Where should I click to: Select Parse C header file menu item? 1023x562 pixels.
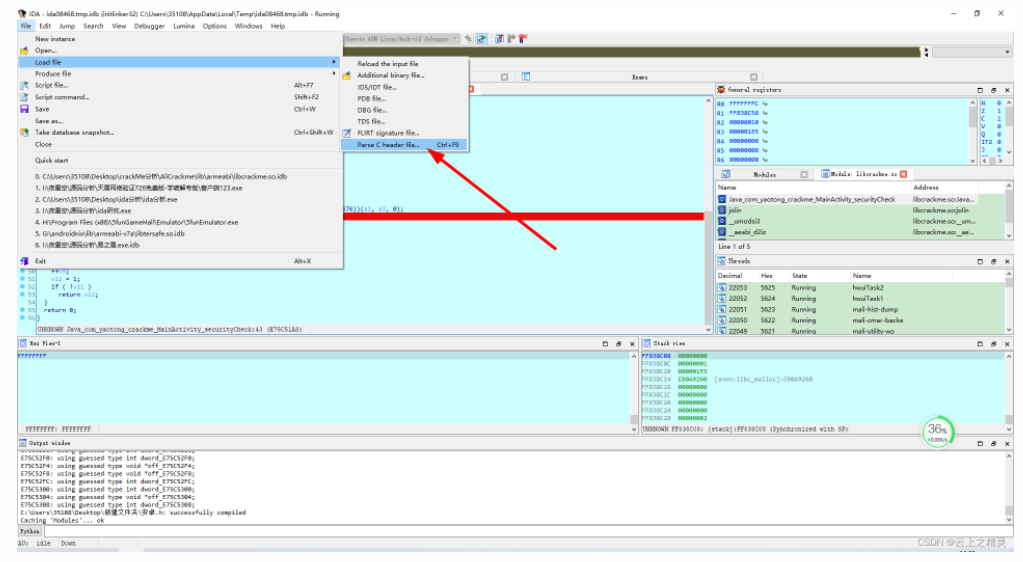click(404, 145)
